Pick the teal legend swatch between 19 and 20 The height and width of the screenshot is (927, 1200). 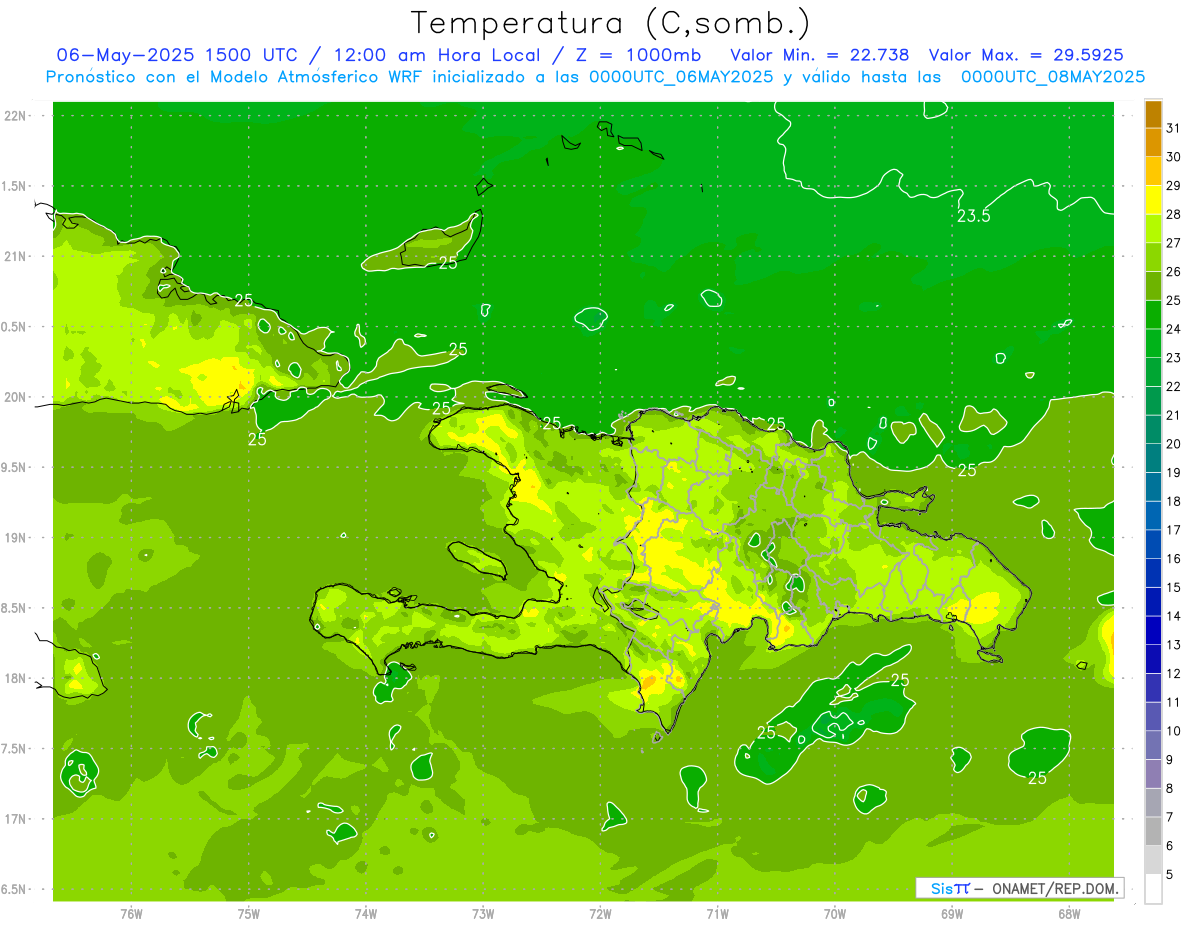1153,458
